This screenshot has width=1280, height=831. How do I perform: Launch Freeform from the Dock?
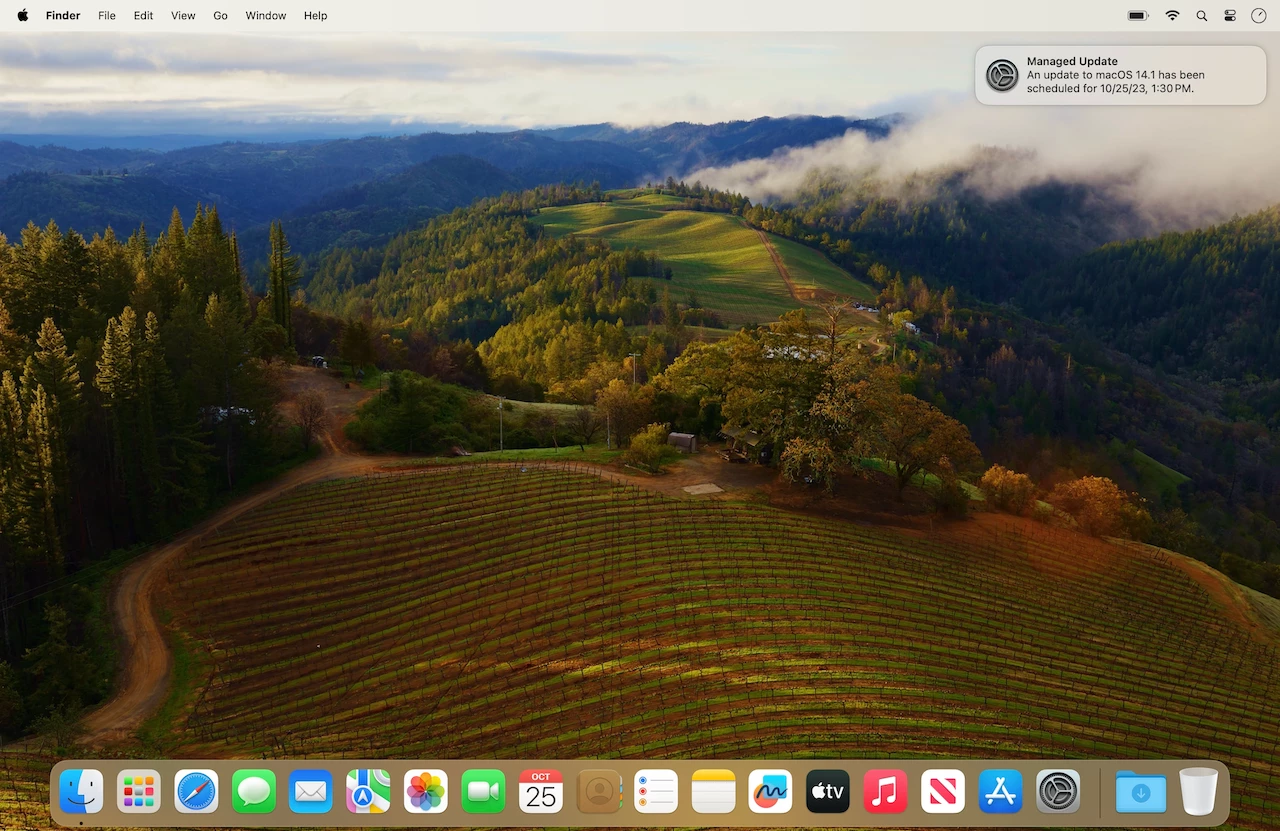tap(770, 791)
